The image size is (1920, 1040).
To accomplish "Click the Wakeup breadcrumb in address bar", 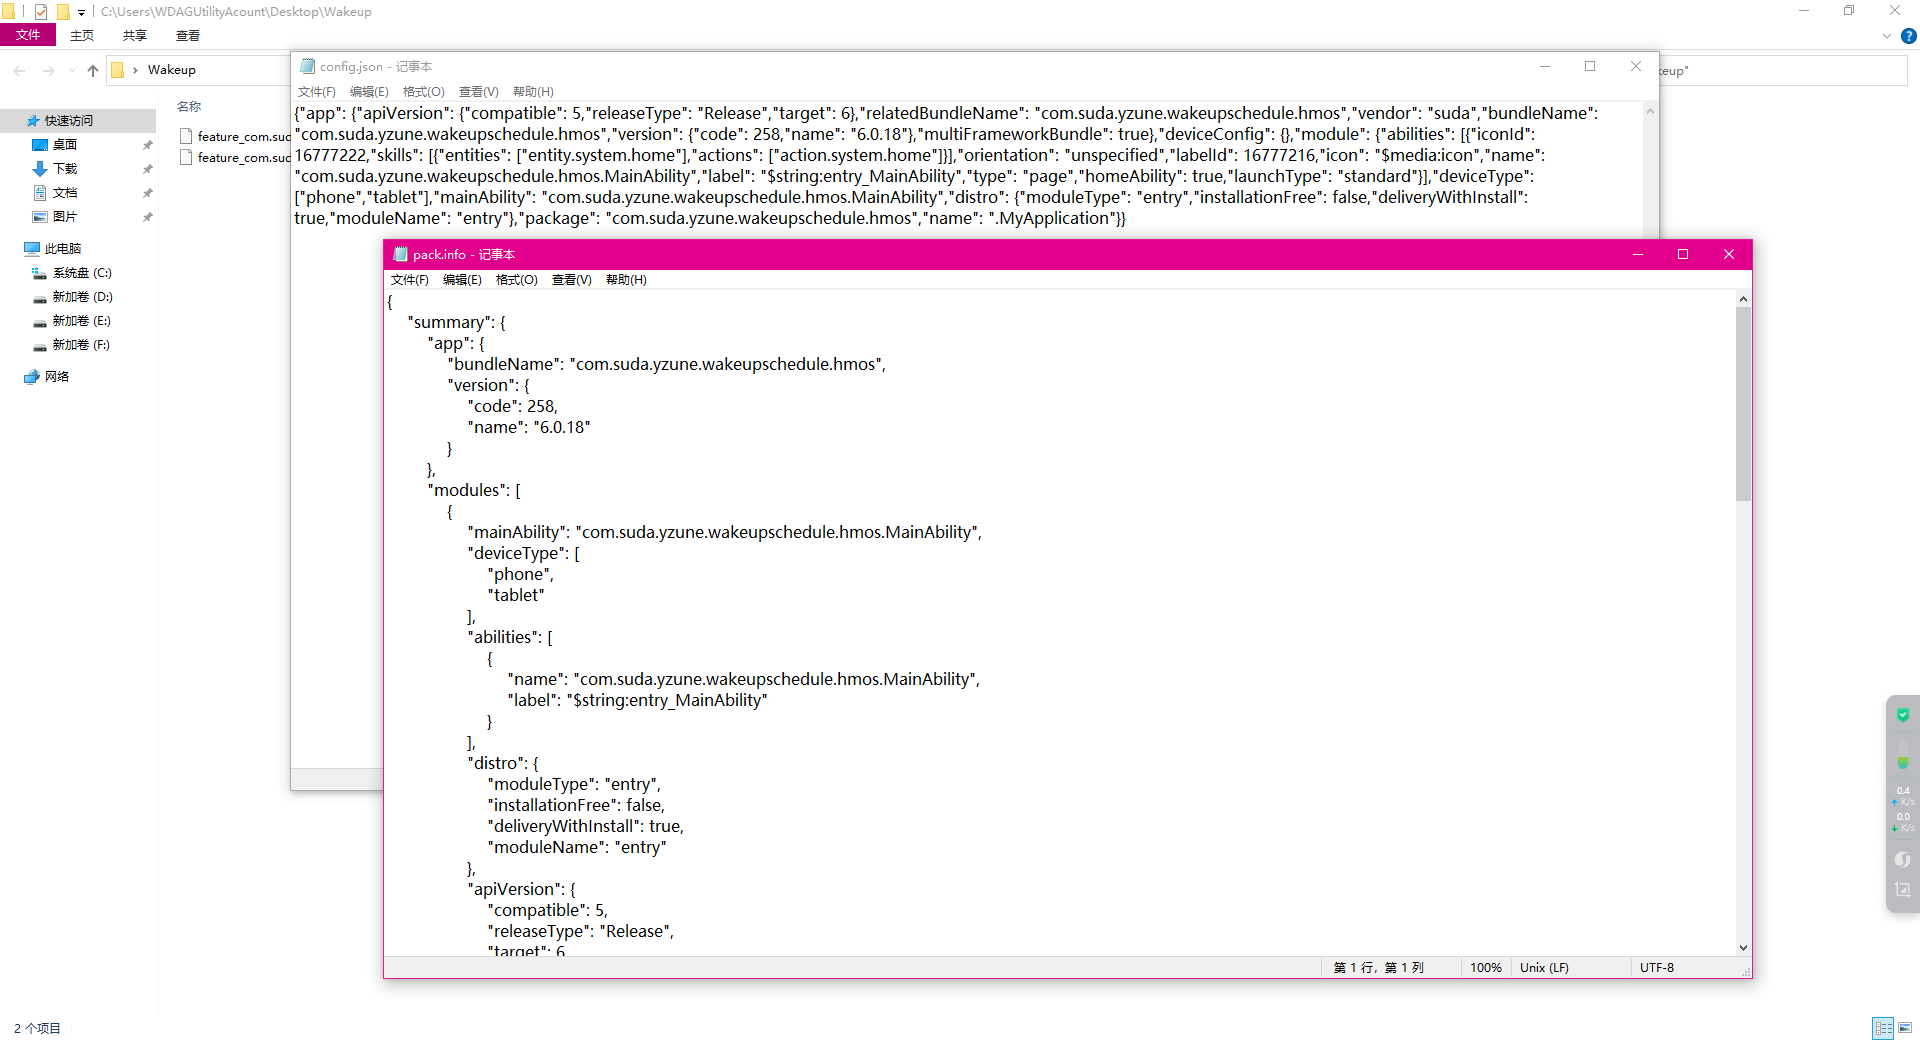I will click(172, 70).
